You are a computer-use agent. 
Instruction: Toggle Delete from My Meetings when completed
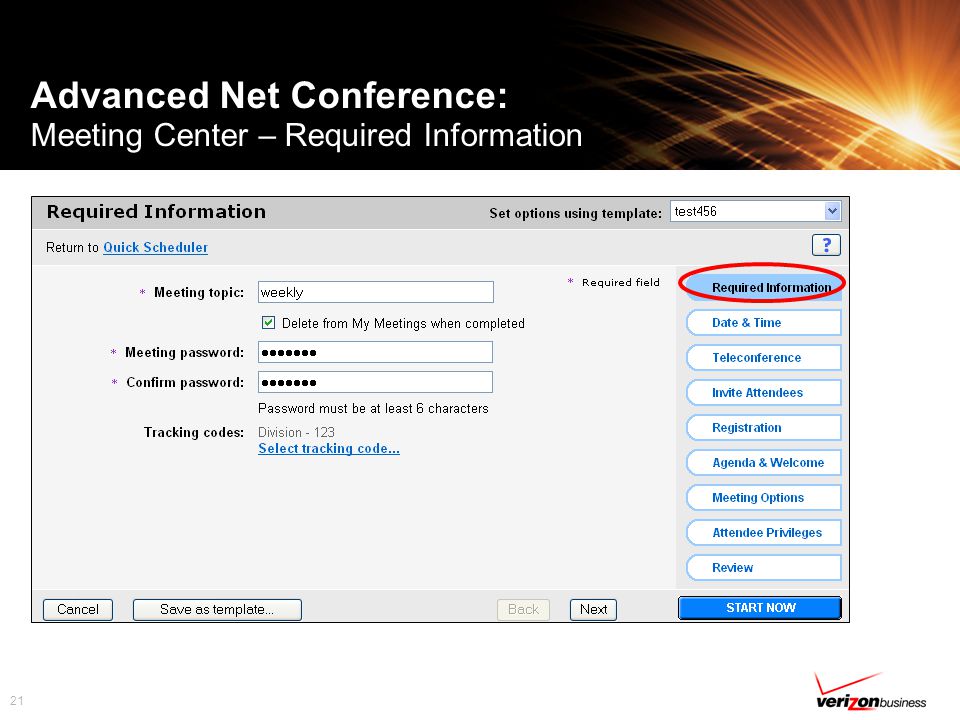pyautogui.click(x=268, y=323)
